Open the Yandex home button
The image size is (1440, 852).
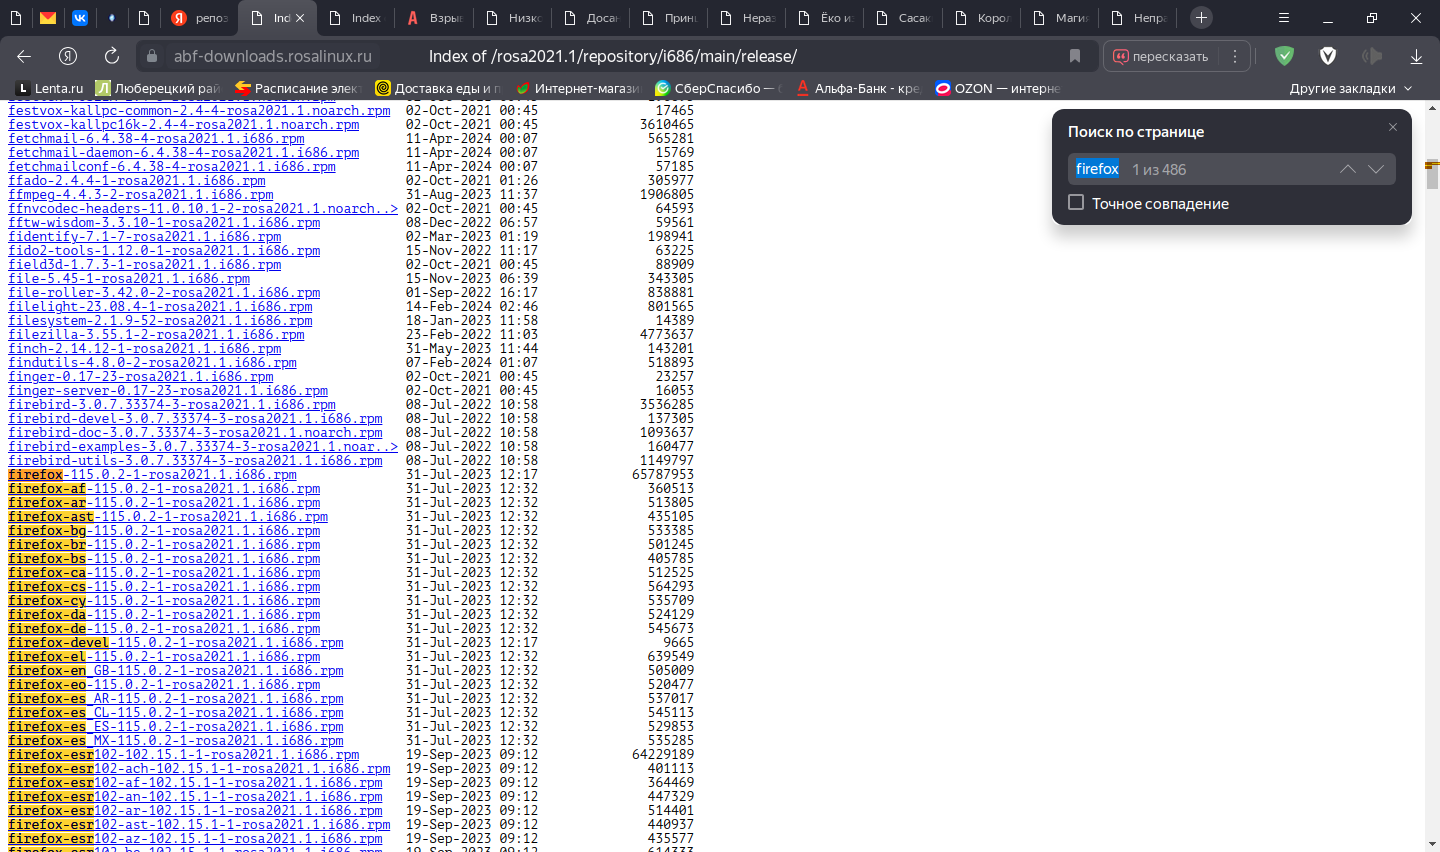point(68,56)
